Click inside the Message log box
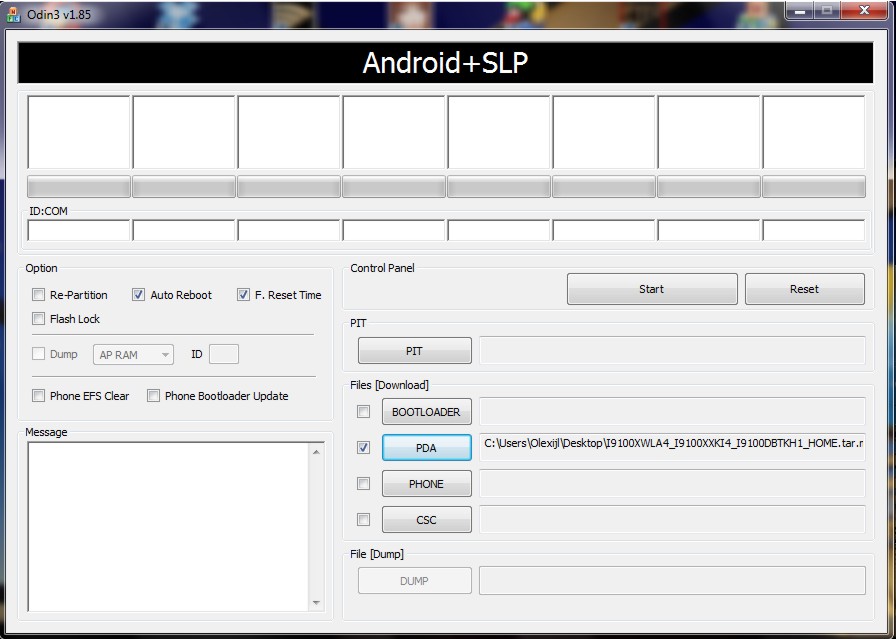The image size is (896, 639). click(169, 526)
